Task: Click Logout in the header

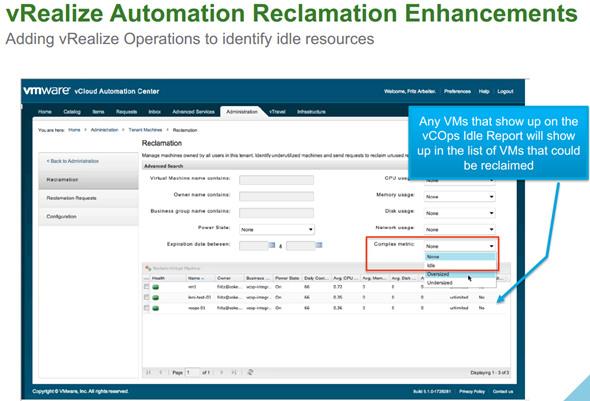Action: pyautogui.click(x=505, y=91)
